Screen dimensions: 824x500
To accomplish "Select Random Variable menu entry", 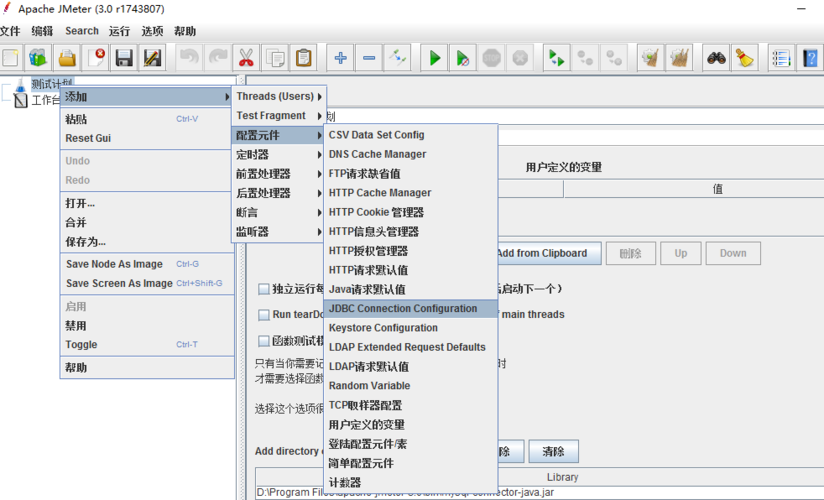I will (x=411, y=385).
